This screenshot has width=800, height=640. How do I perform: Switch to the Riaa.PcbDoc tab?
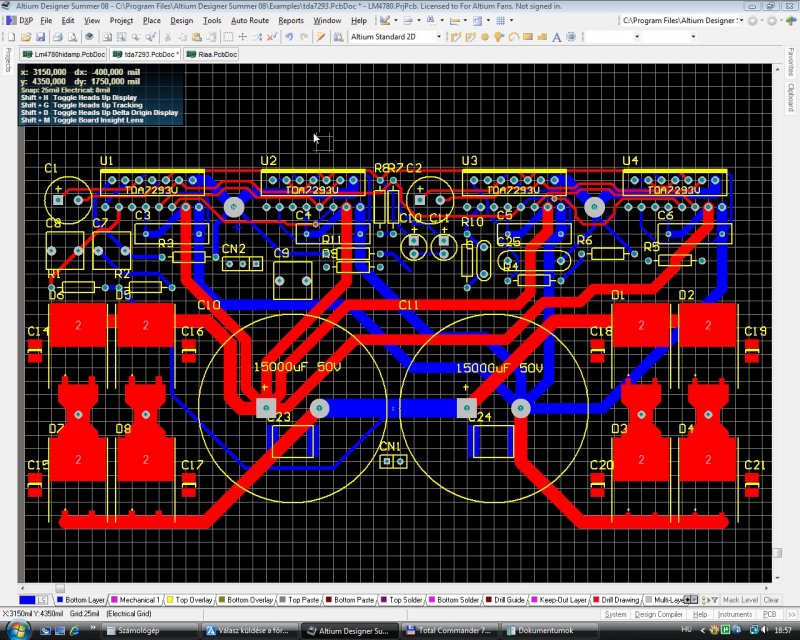click(x=212, y=54)
